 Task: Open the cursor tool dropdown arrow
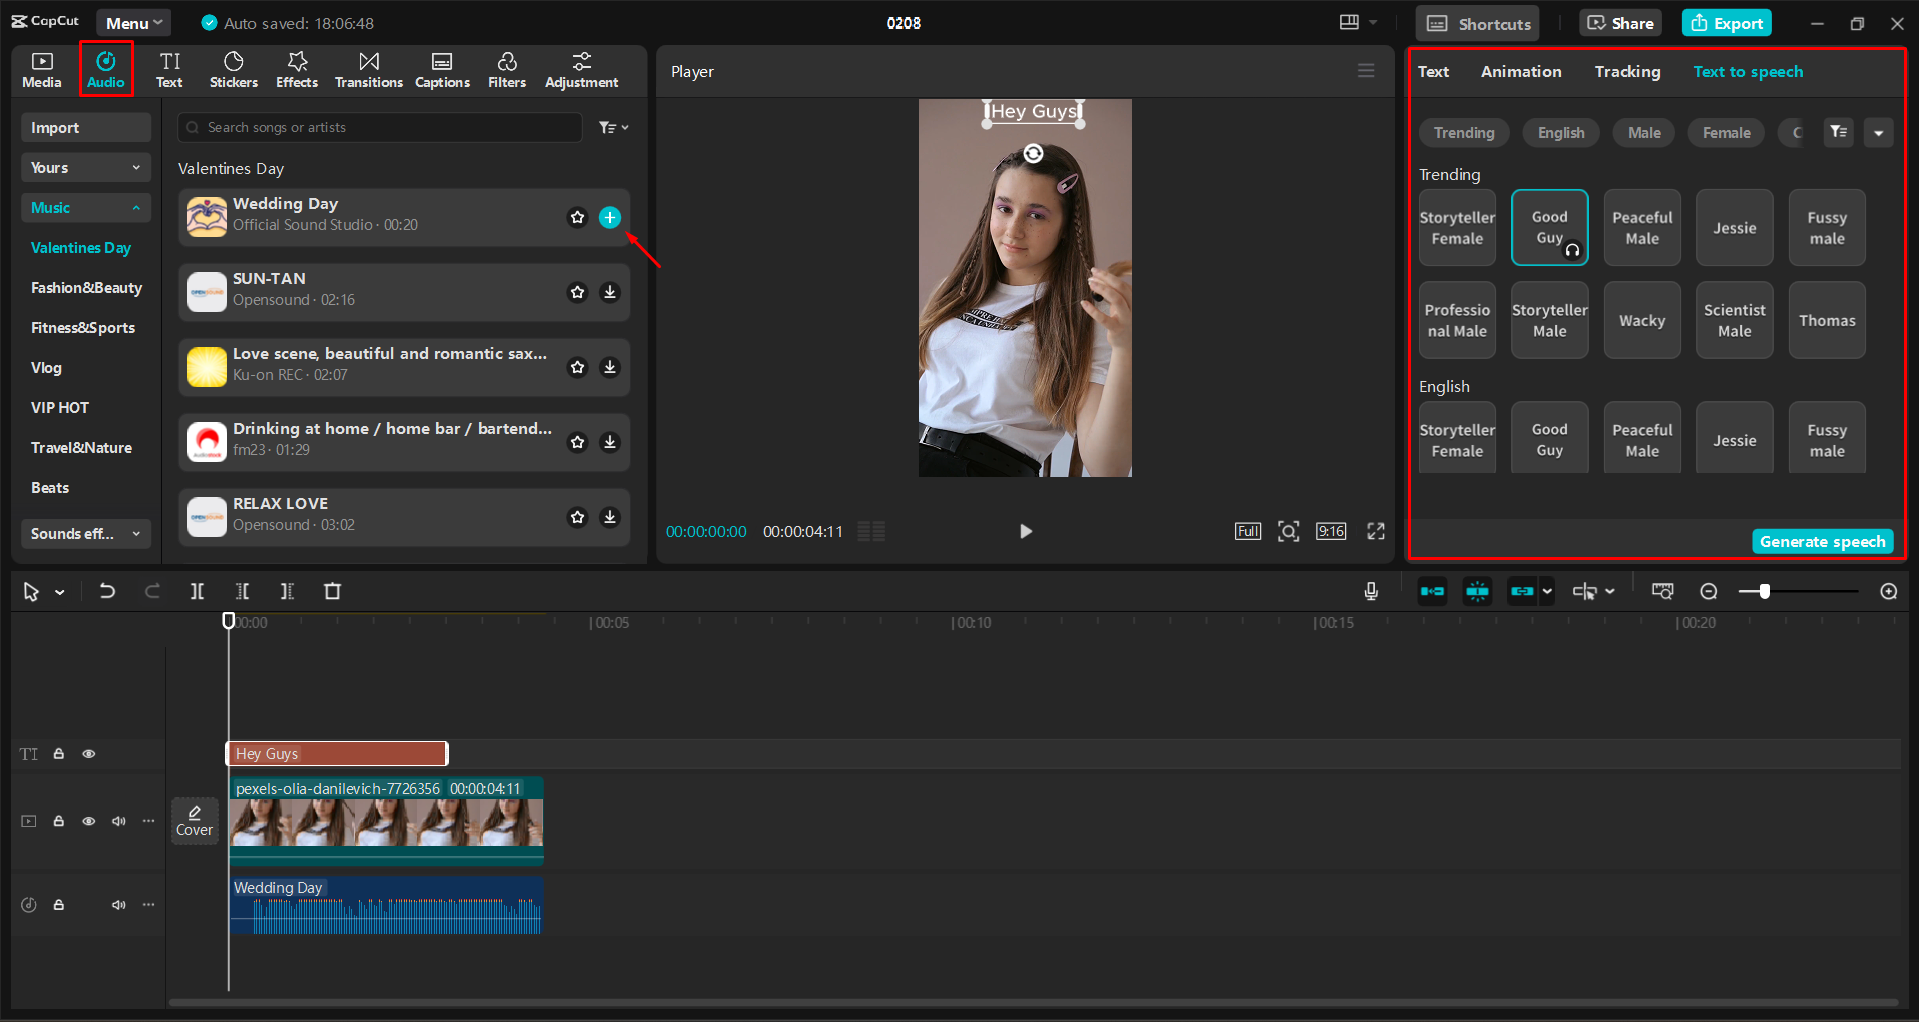58,591
